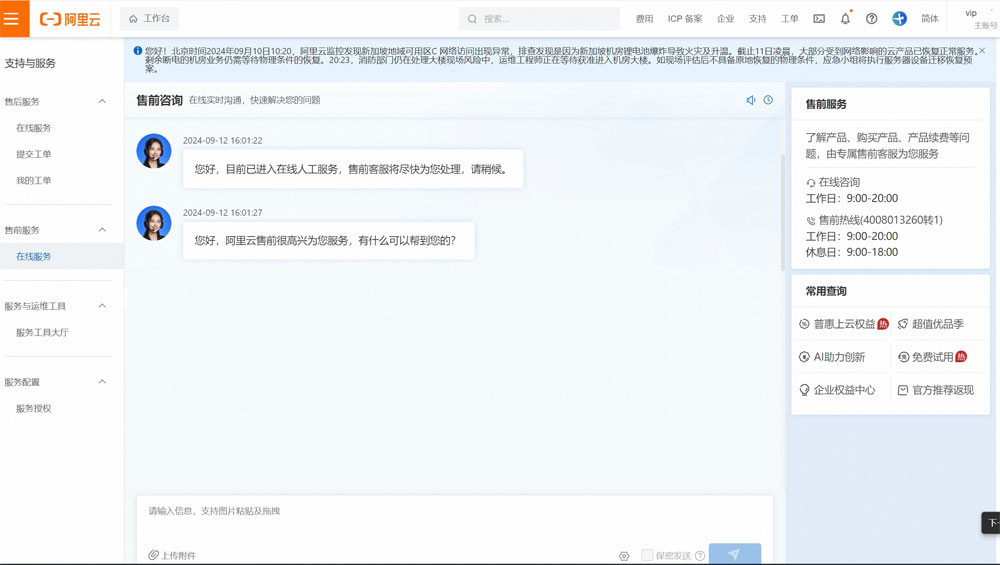The image size is (1000, 565).
Task: Click the 常用查询 panel heading
Action: [826, 291]
